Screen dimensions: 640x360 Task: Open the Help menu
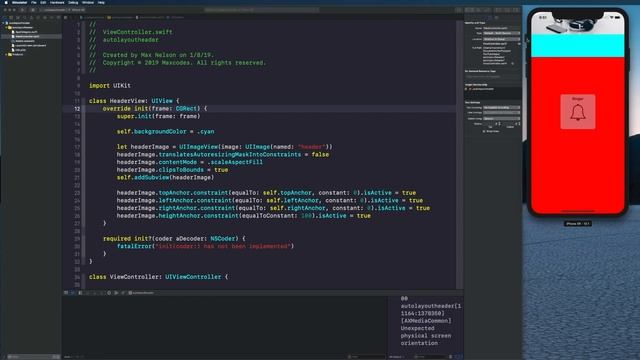pyautogui.click(x=101, y=2)
